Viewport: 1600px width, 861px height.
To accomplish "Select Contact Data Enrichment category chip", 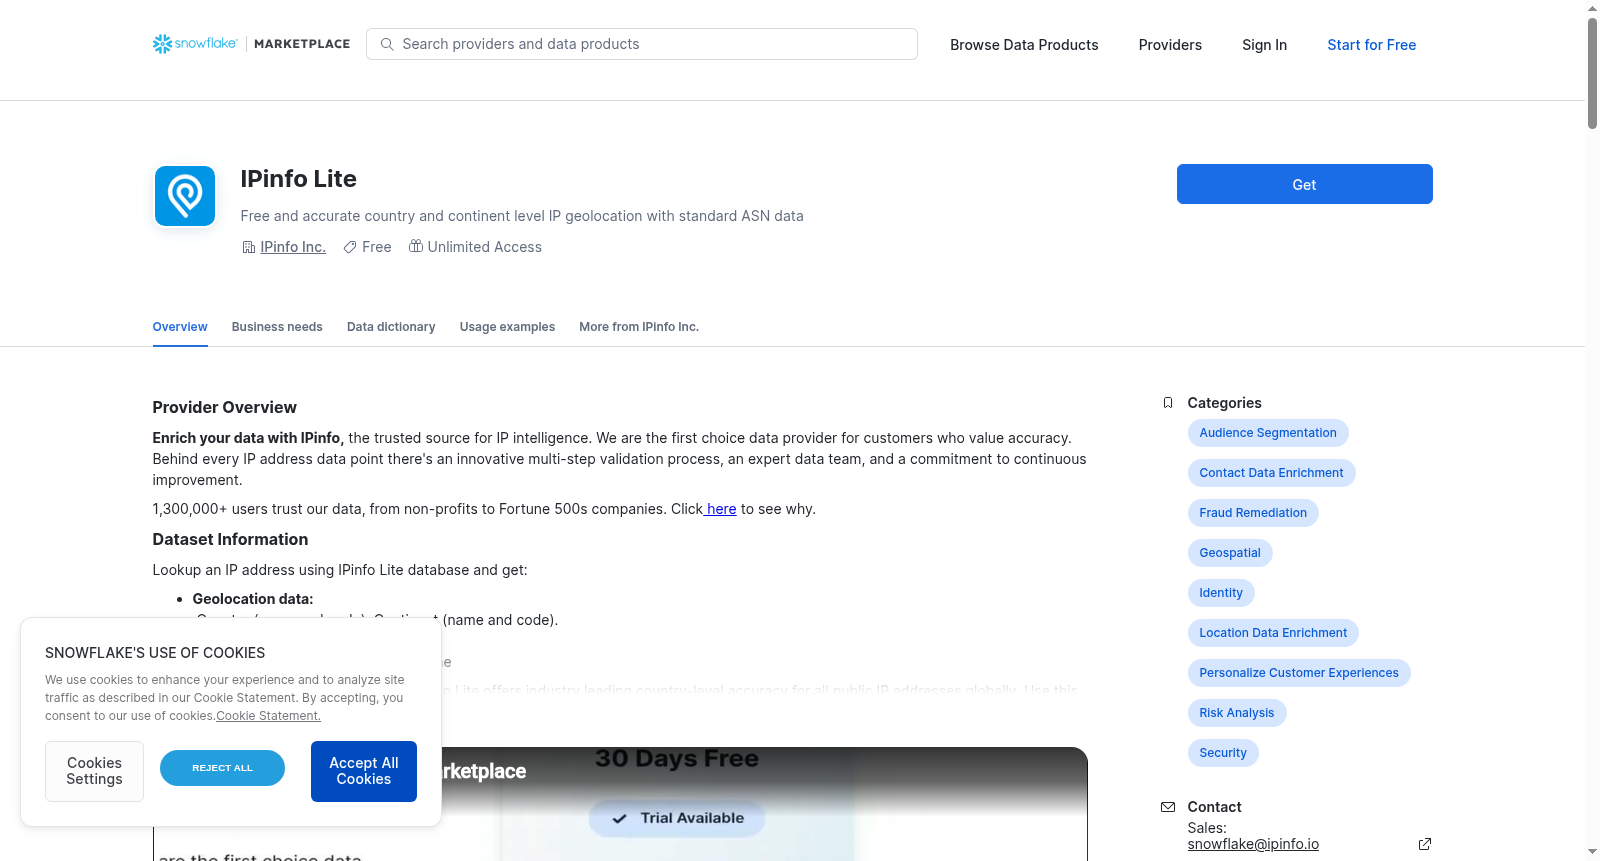I will coord(1271,473).
